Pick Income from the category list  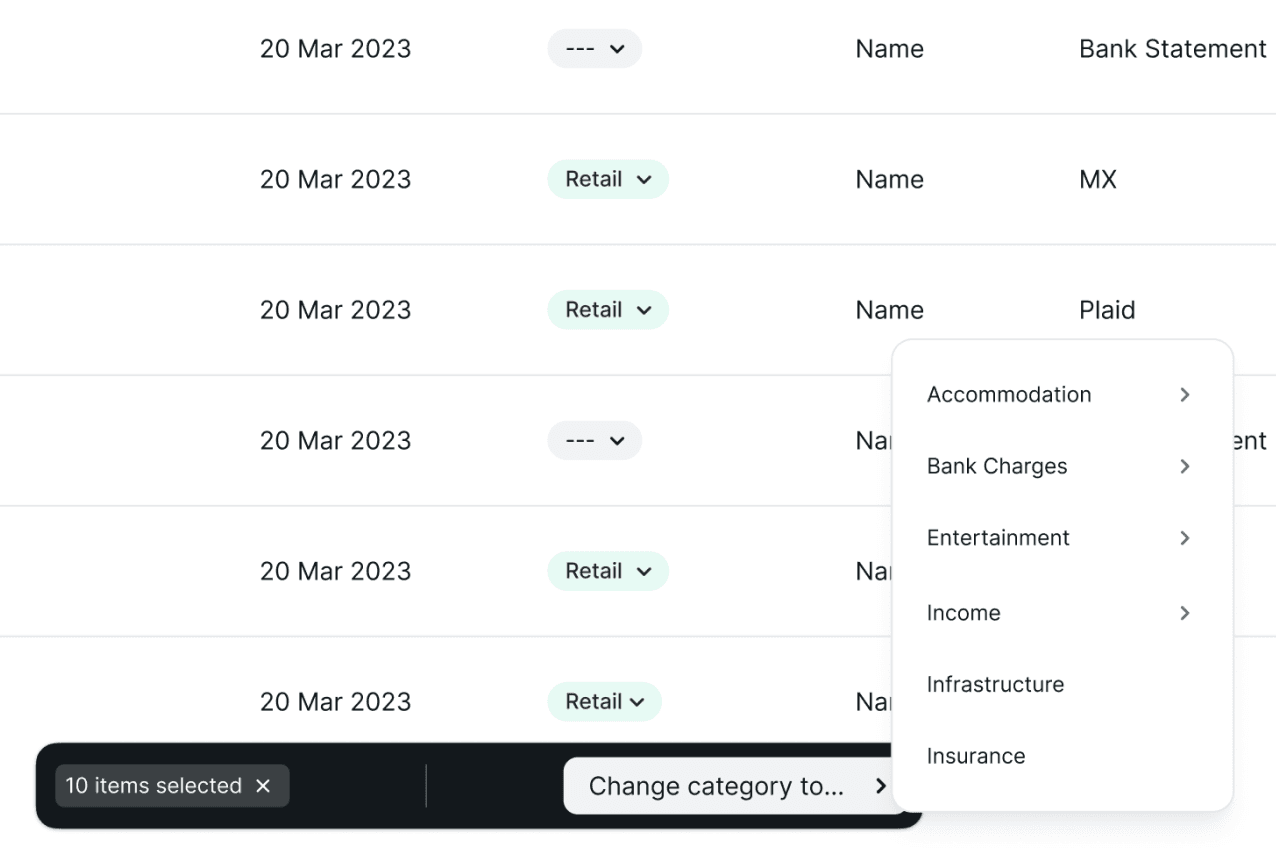click(963, 613)
